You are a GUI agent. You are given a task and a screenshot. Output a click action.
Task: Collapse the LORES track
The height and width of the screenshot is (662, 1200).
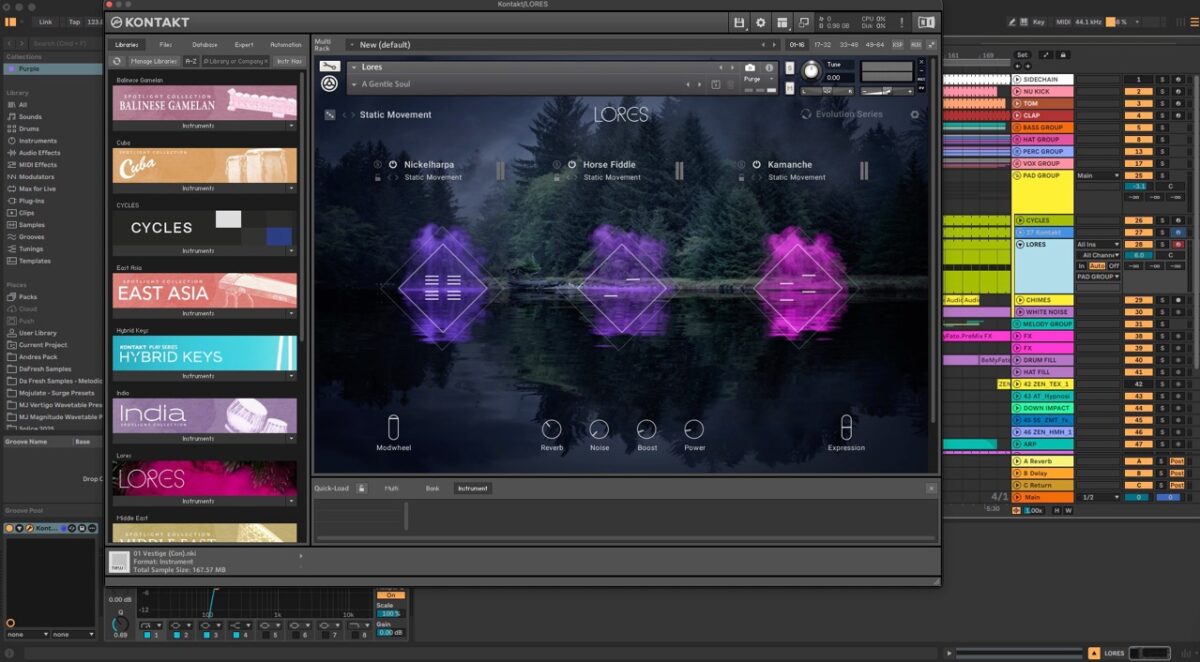pos(1018,244)
